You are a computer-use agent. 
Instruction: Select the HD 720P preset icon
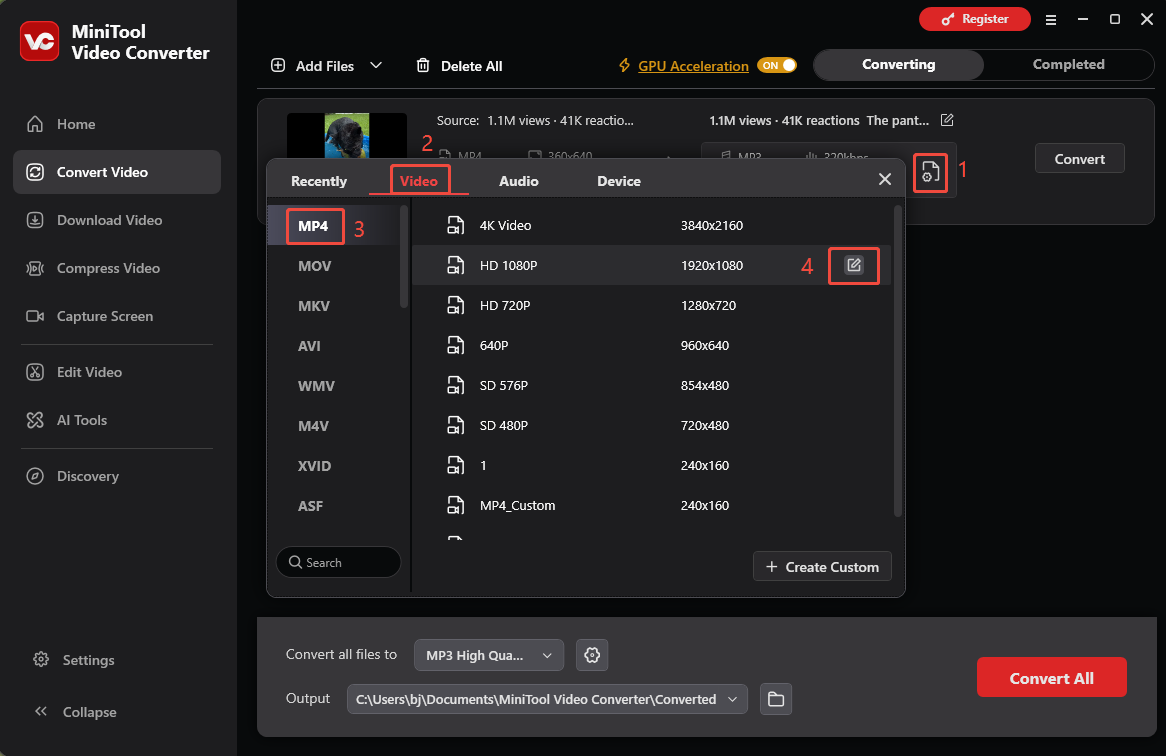coord(455,306)
